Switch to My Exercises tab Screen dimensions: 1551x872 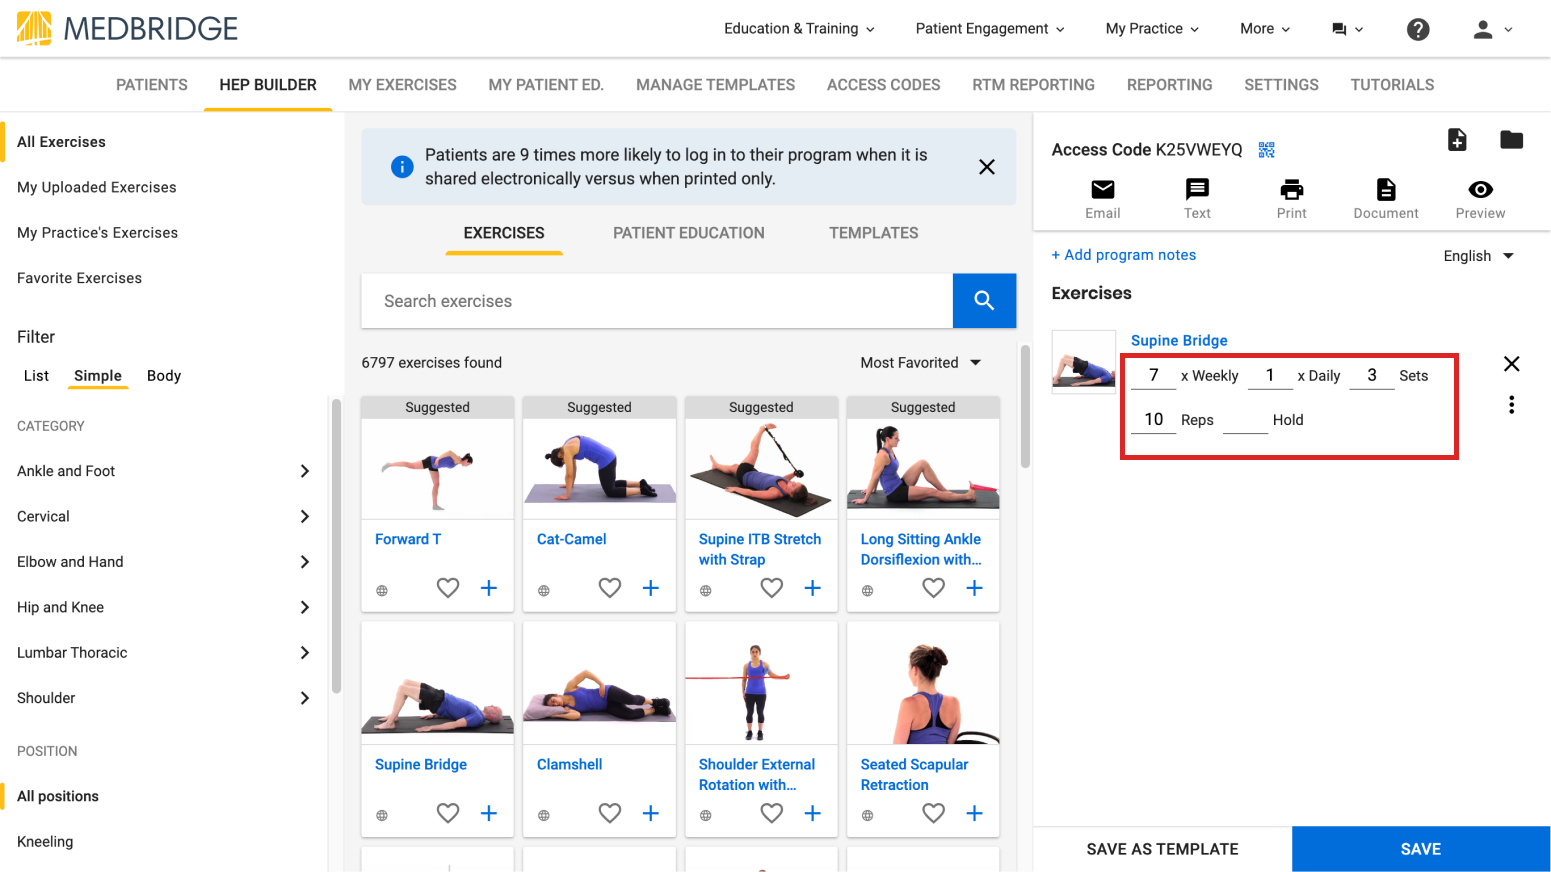[x=402, y=85]
